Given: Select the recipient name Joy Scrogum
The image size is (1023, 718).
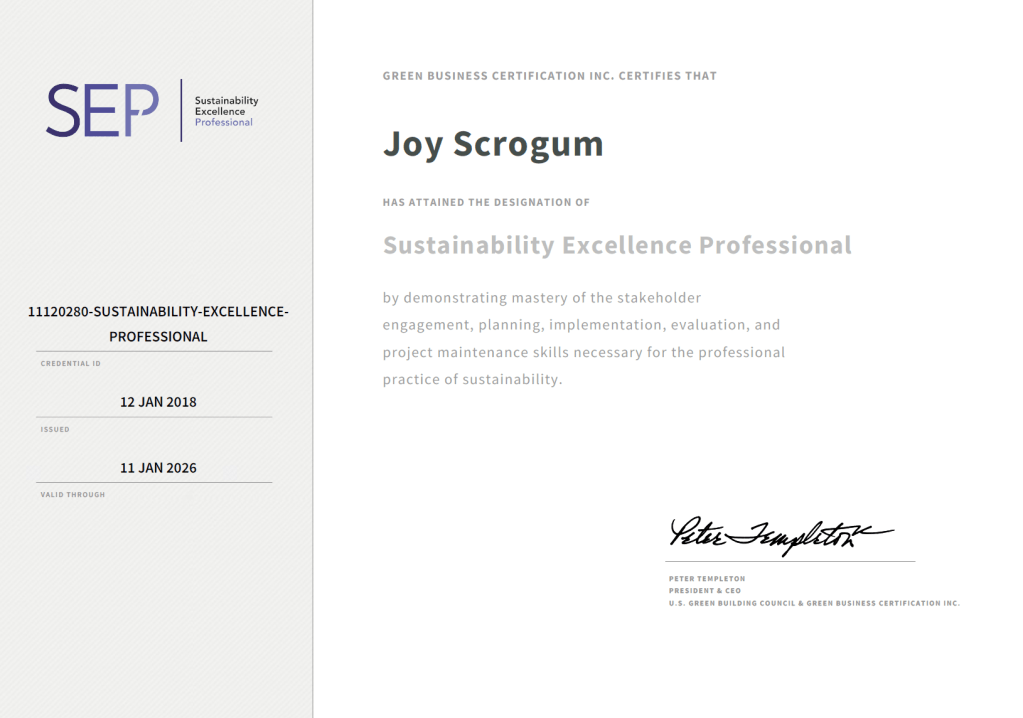Looking at the screenshot, I should pyautogui.click(x=493, y=144).
